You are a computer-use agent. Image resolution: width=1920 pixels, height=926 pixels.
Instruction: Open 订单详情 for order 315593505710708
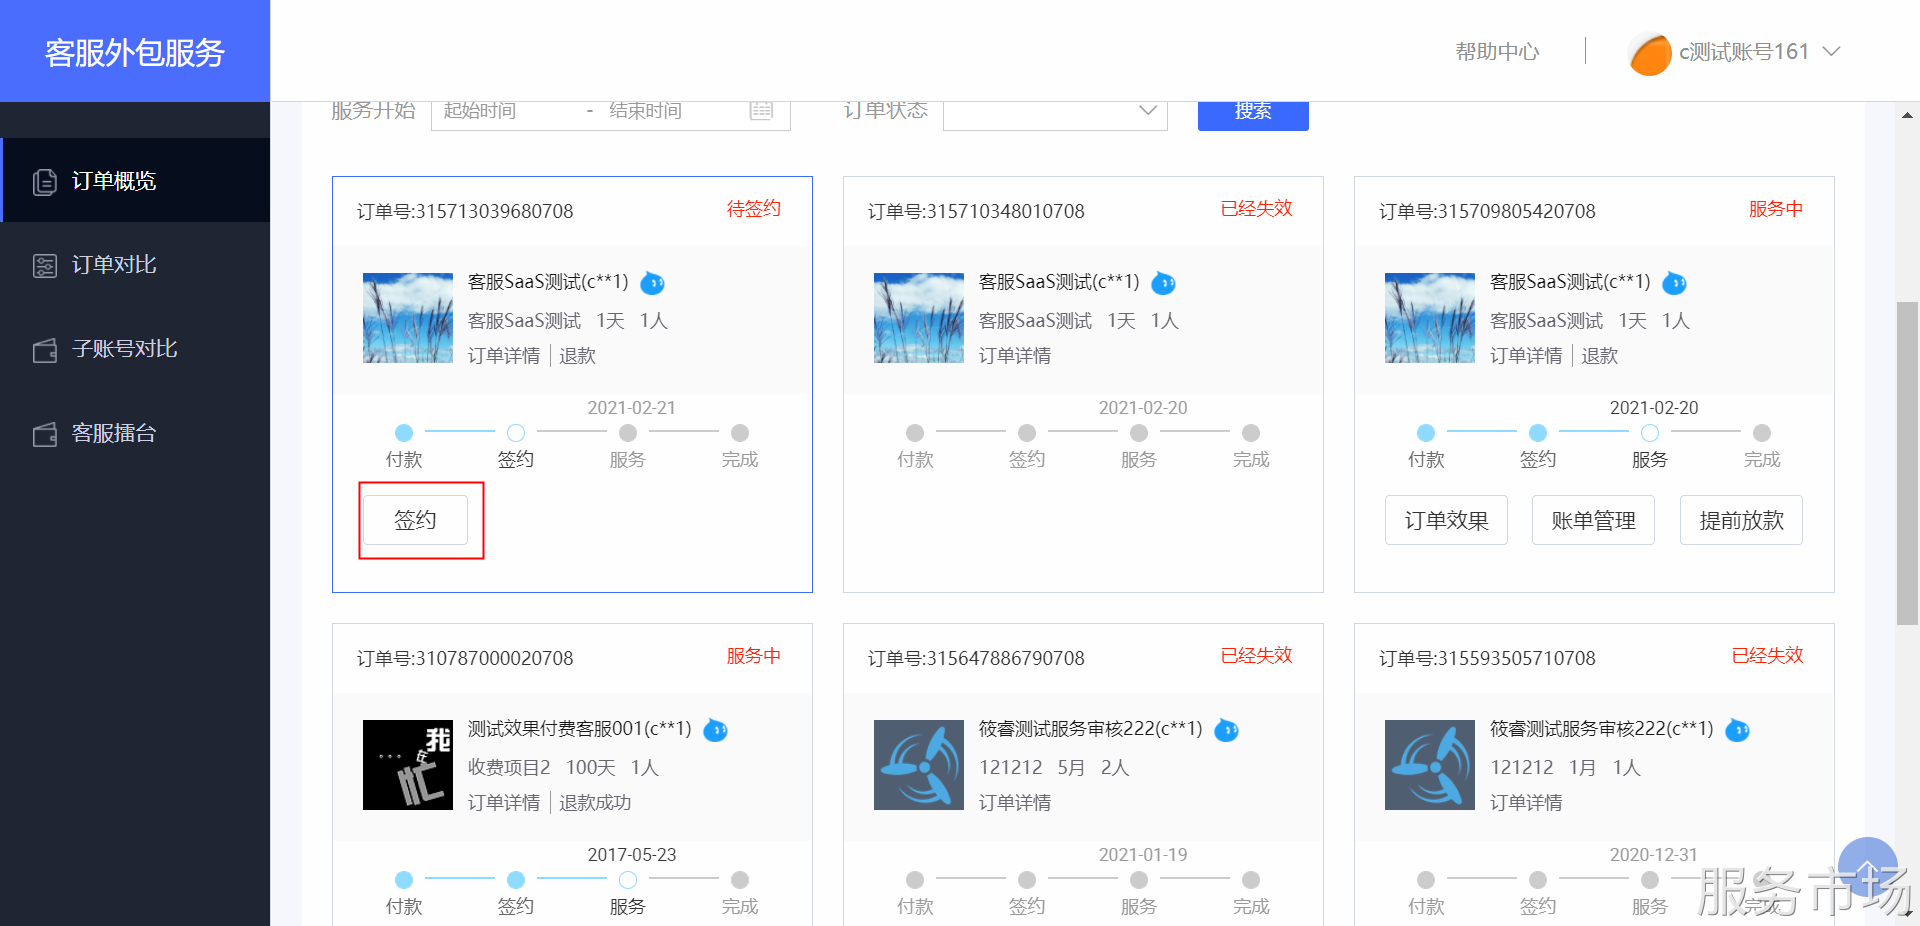click(1526, 803)
